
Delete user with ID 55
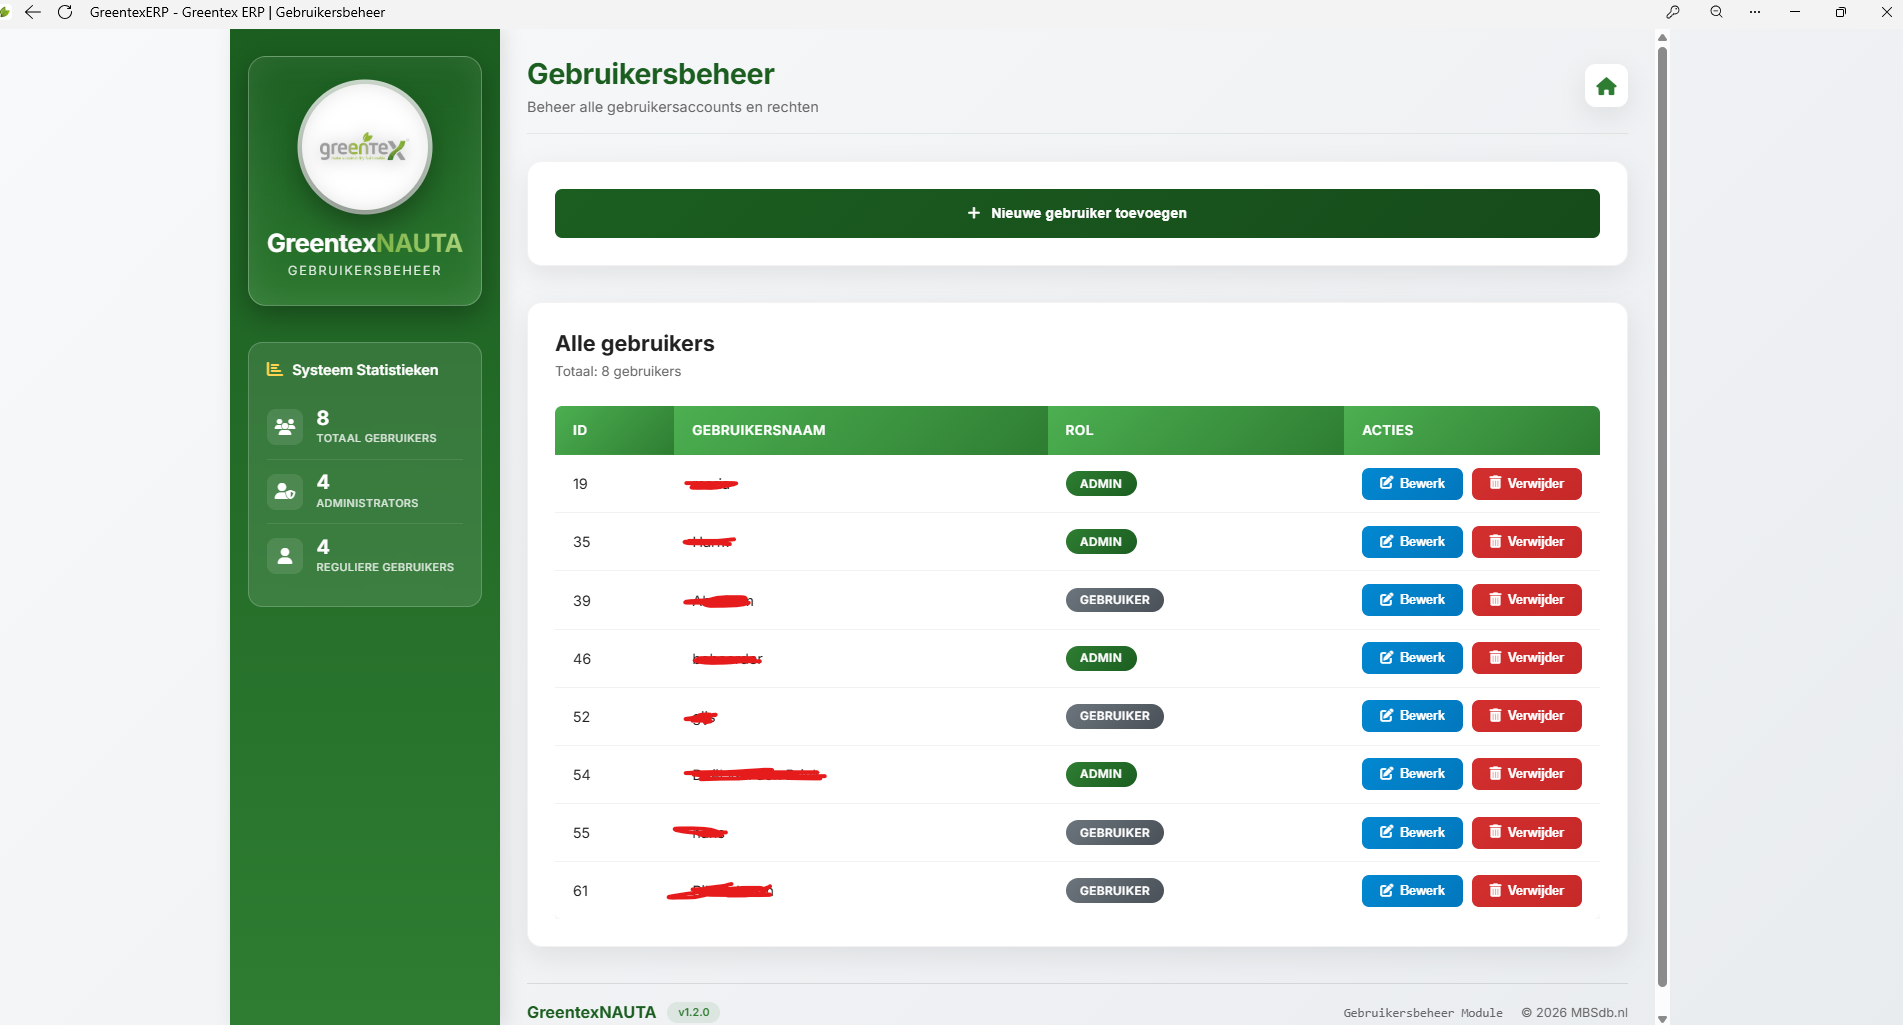pyautogui.click(x=1527, y=833)
